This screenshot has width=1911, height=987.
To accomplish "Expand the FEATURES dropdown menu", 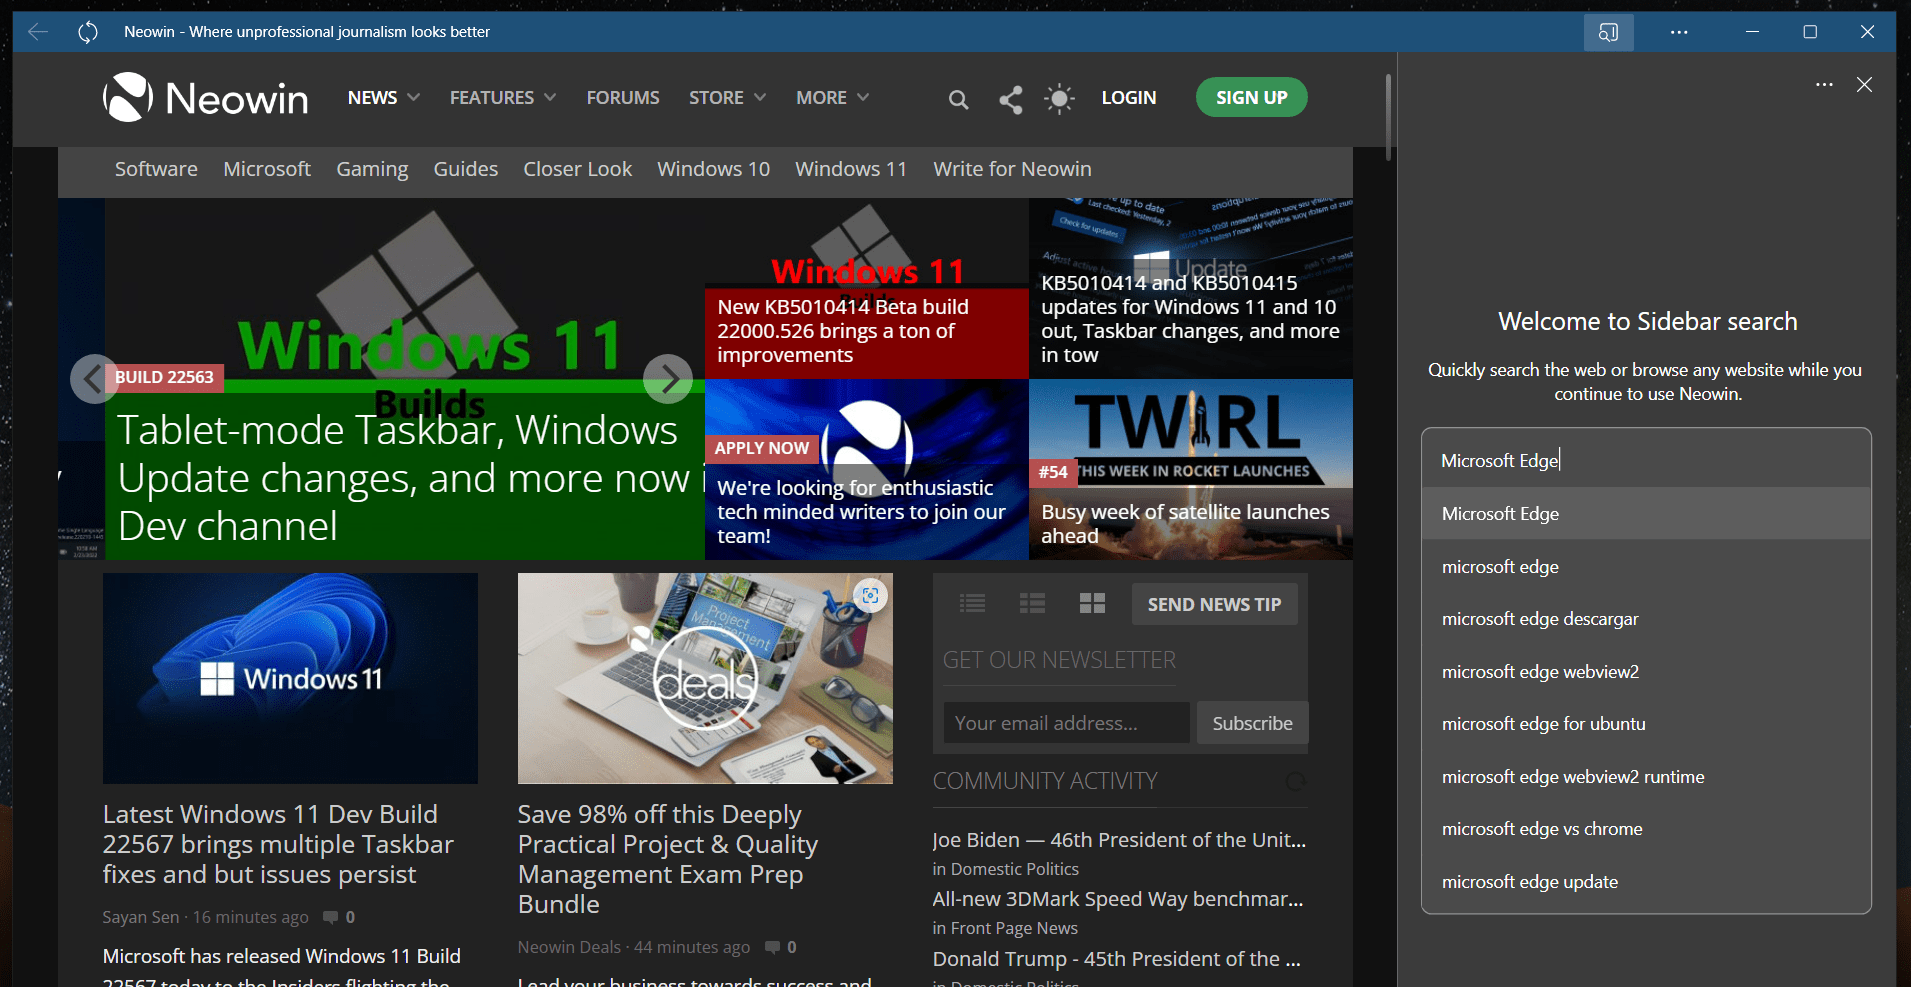I will coord(503,98).
